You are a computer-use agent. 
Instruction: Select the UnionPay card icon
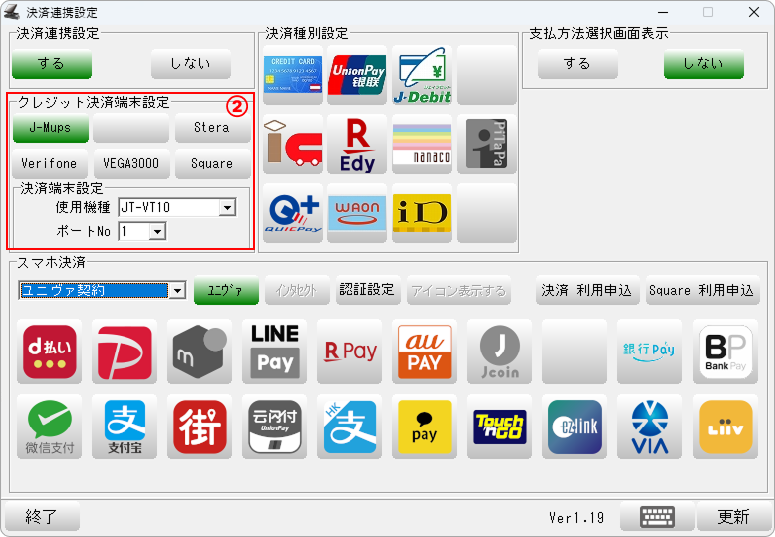(x=357, y=75)
